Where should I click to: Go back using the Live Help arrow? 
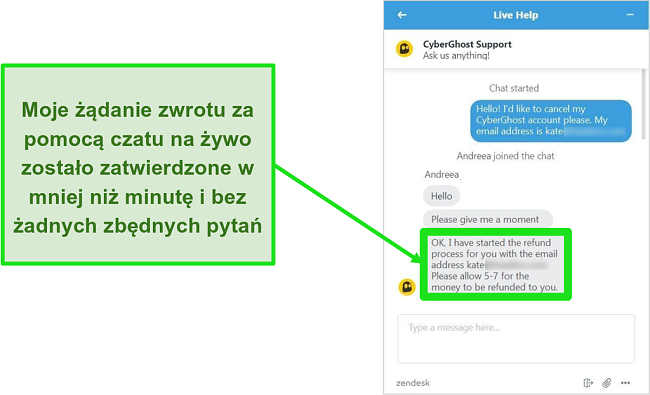pyautogui.click(x=402, y=15)
